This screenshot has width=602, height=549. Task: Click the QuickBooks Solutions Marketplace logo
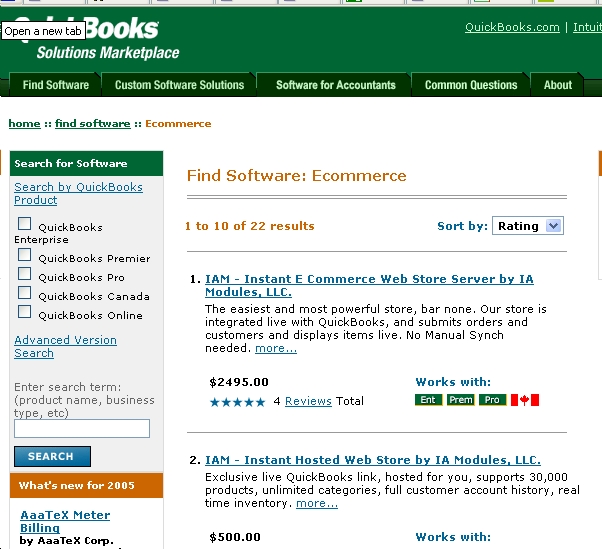pyautogui.click(x=98, y=38)
